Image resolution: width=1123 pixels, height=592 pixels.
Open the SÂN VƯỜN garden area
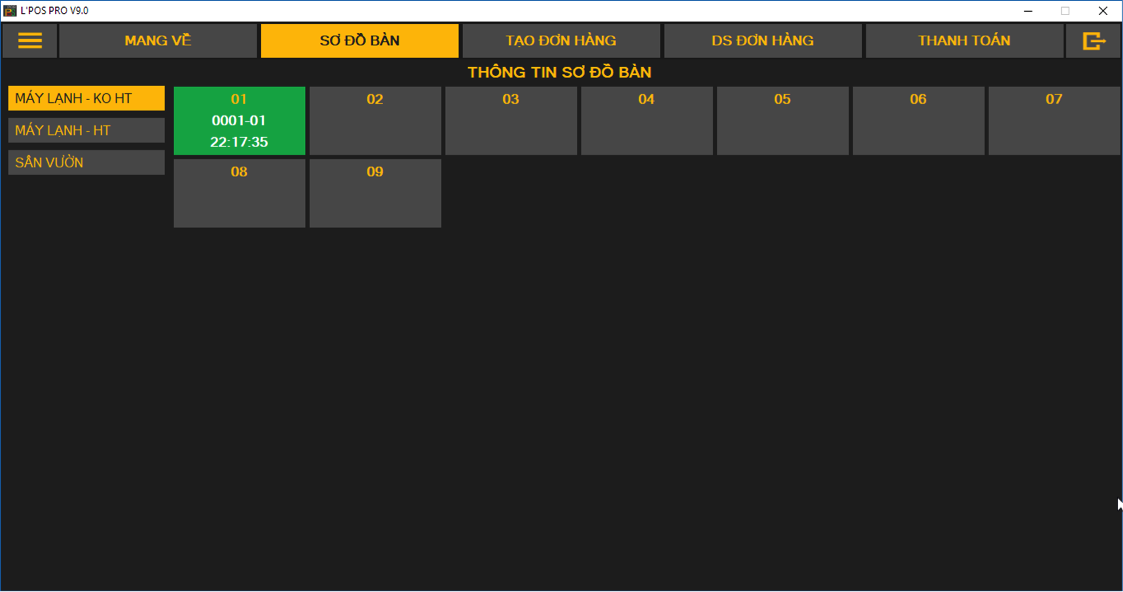tap(86, 162)
